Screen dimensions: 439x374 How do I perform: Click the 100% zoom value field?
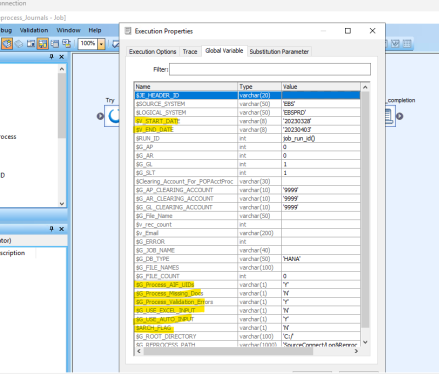[x=88, y=44]
